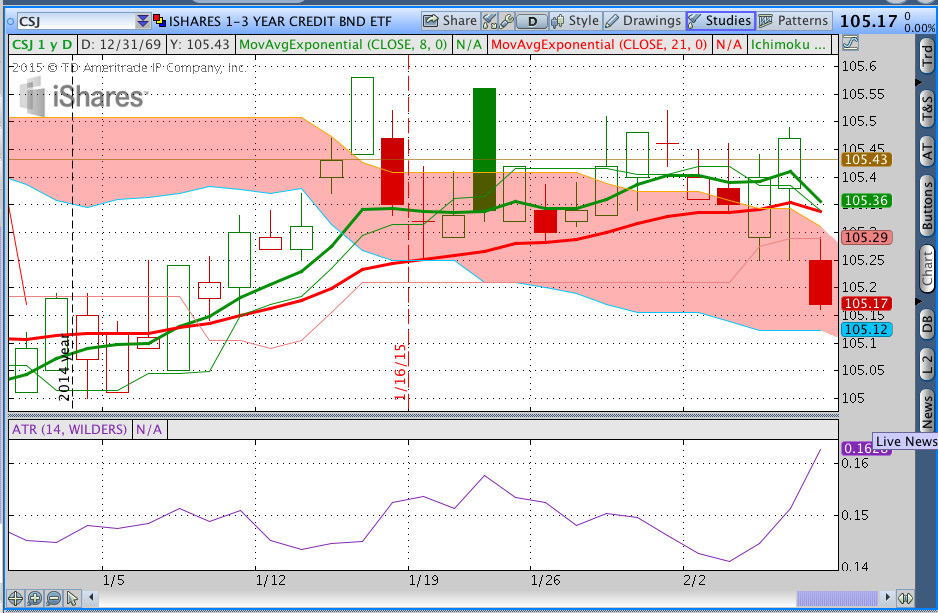Screen dimensions: 938x613
Task: Open the News sidebar tab
Action: click(927, 410)
